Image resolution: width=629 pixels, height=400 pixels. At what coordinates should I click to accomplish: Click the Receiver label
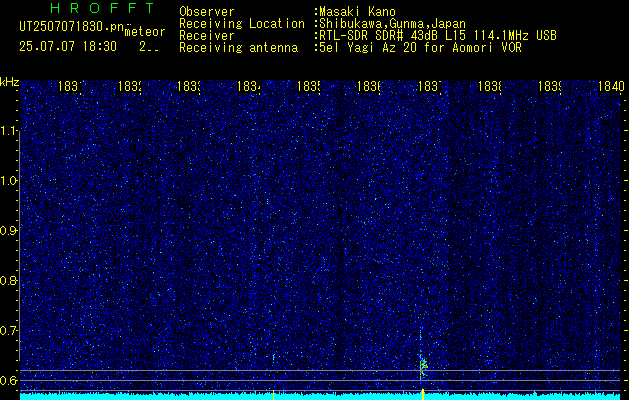pyautogui.click(x=207, y=36)
